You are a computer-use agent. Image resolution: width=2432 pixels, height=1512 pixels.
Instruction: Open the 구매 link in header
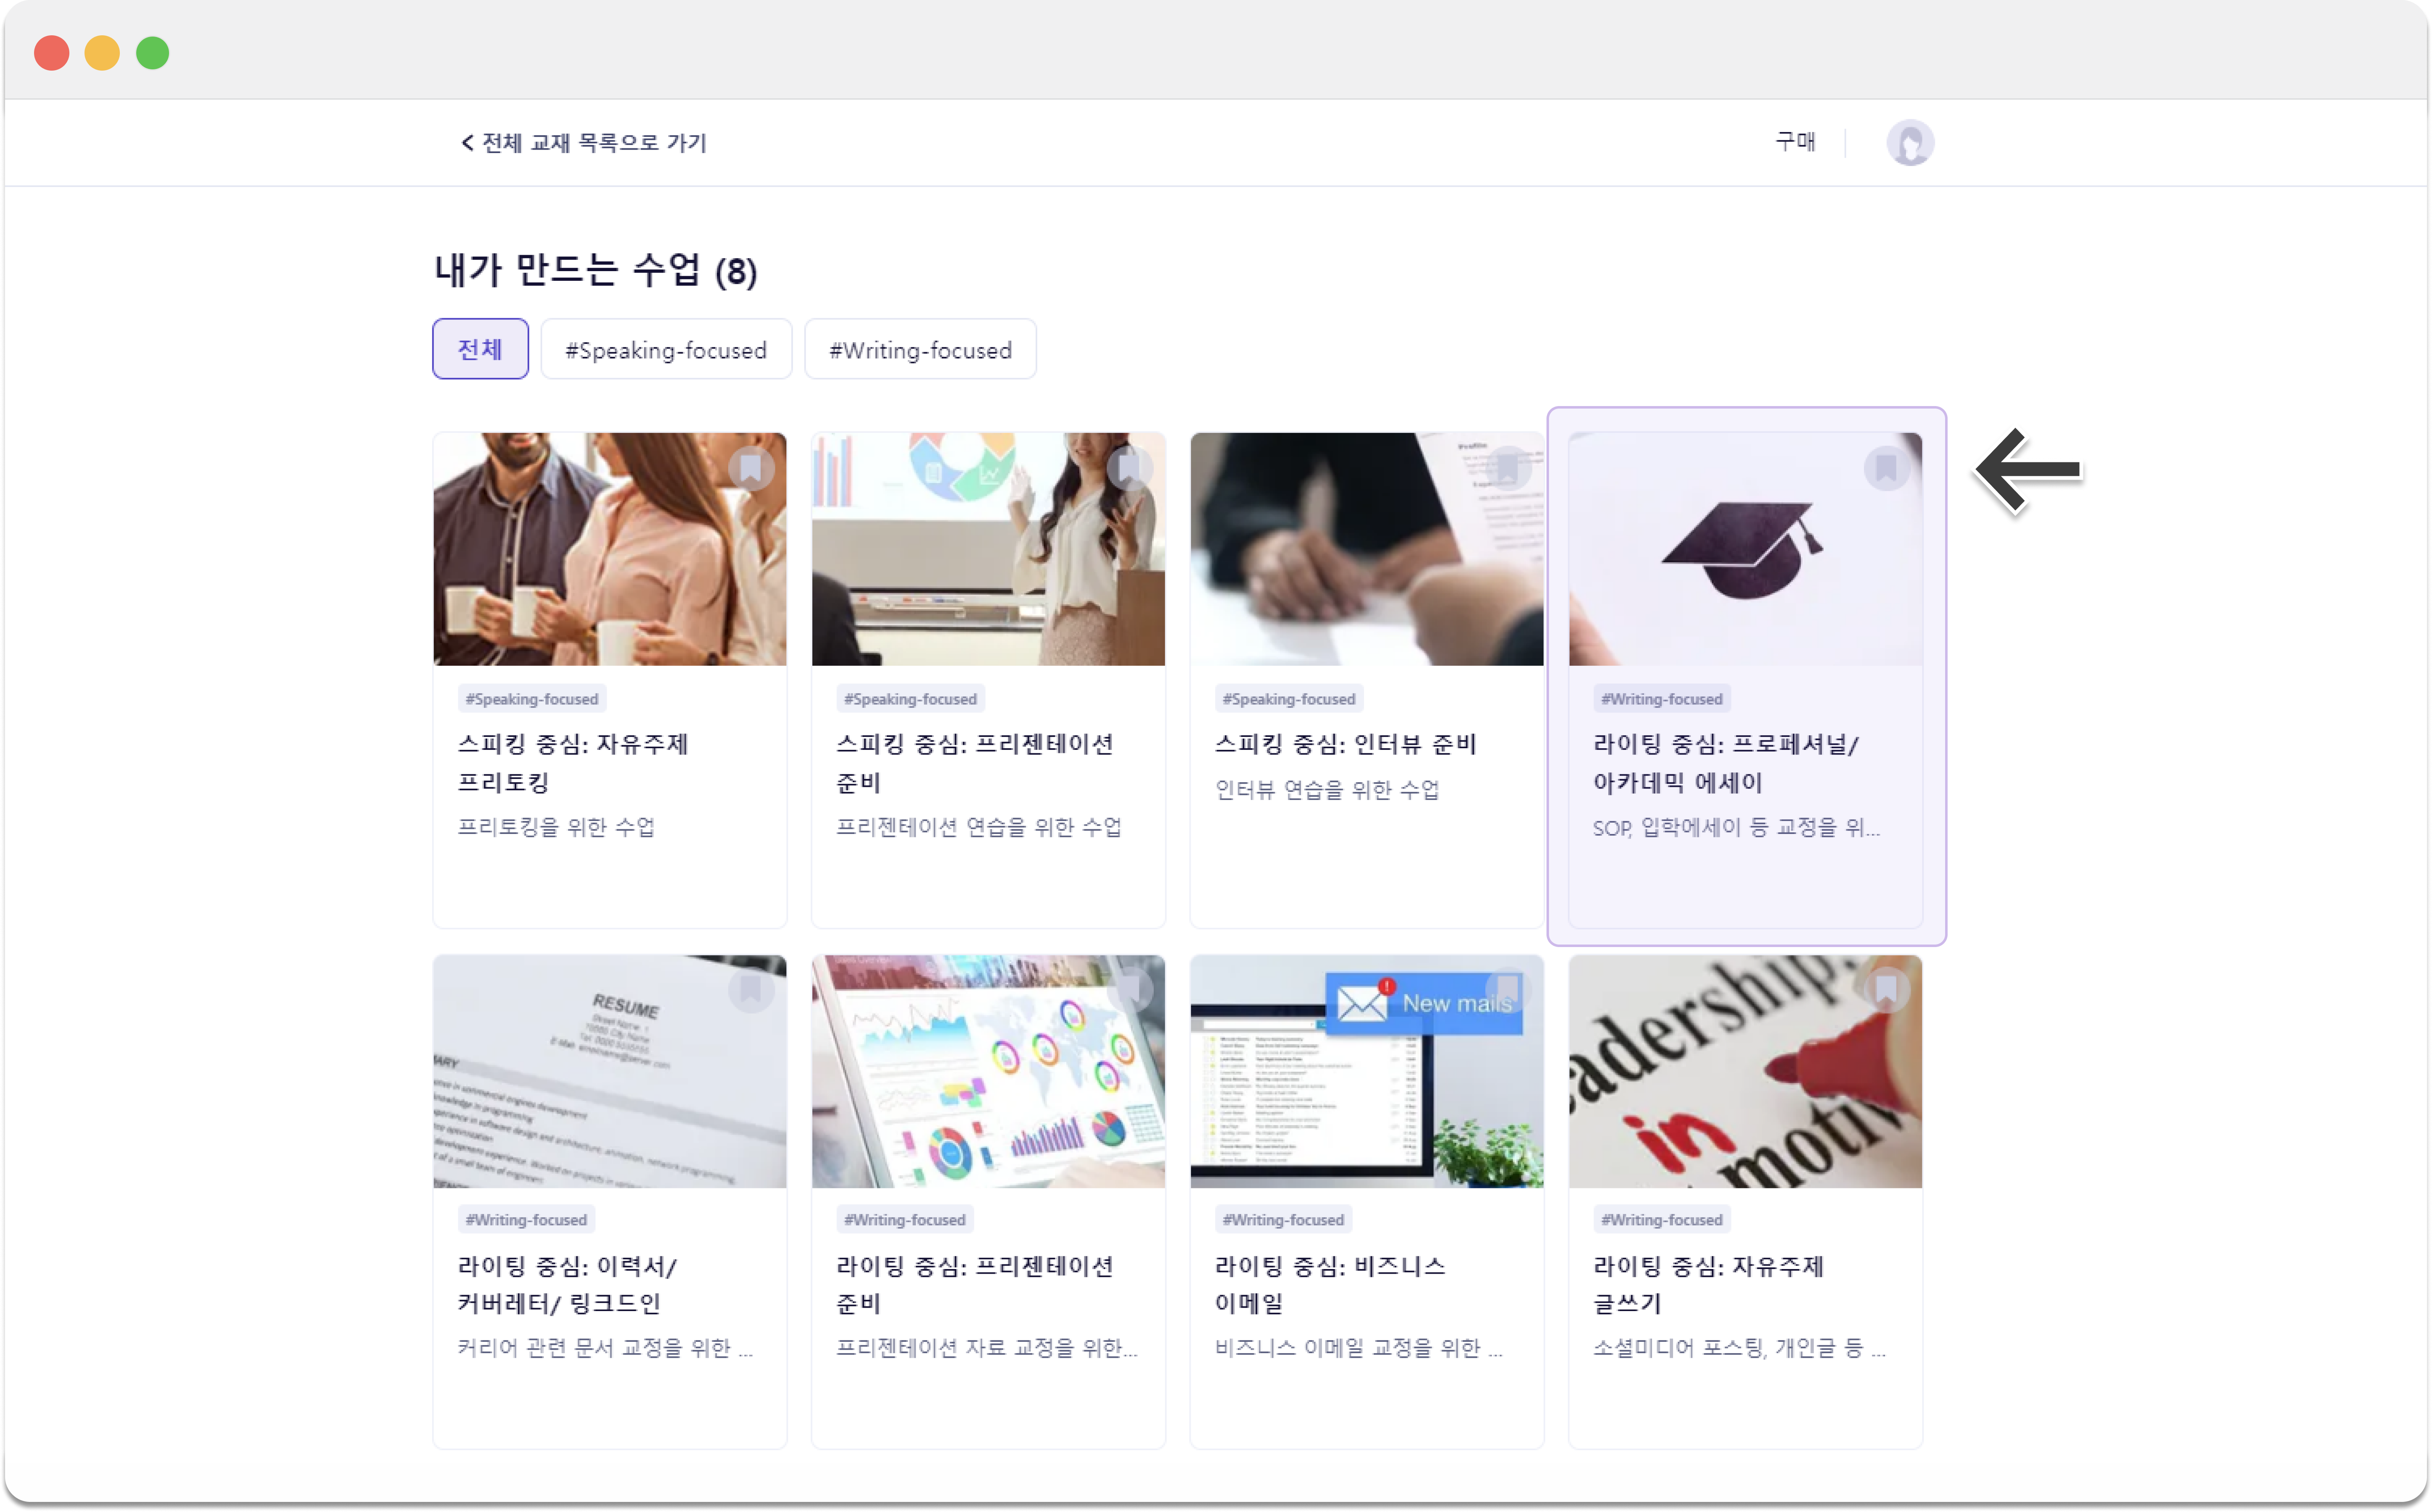coord(1795,142)
